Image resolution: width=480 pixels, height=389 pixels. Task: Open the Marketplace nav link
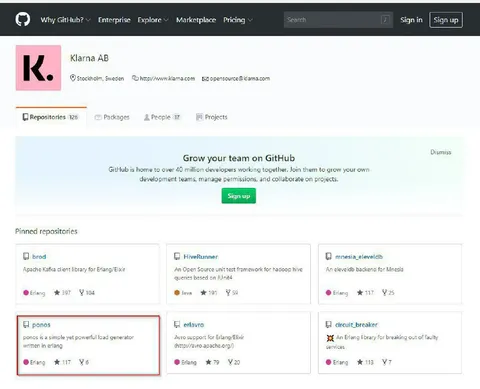coord(196,20)
